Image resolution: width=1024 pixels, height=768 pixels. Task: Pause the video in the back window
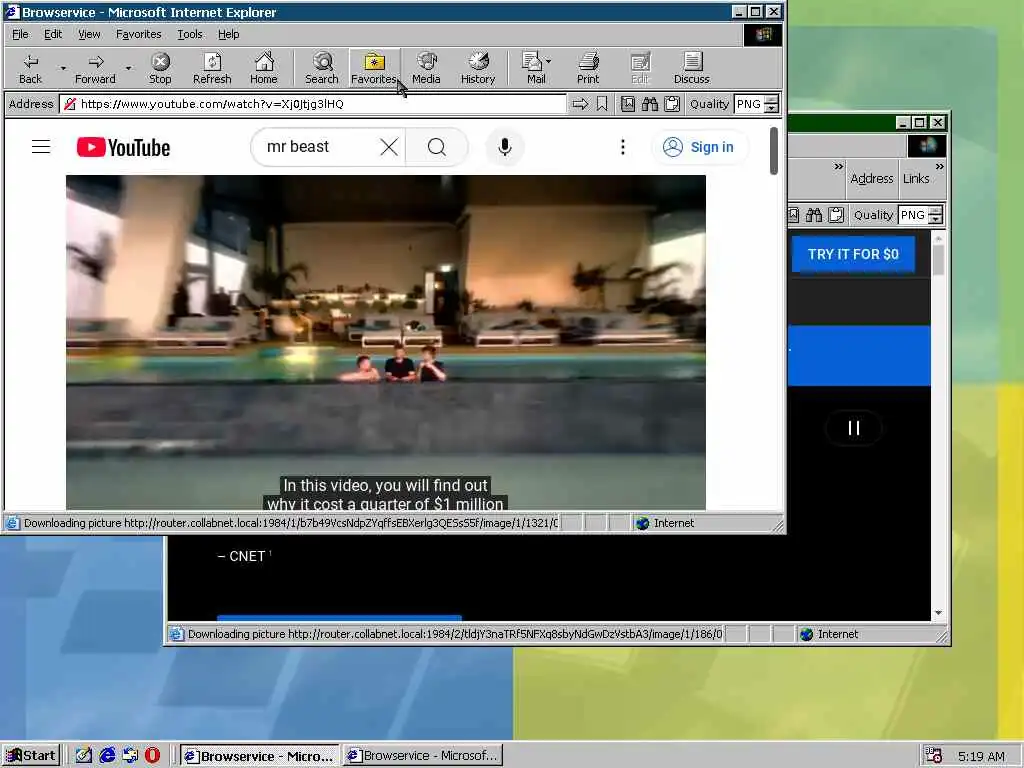point(854,428)
